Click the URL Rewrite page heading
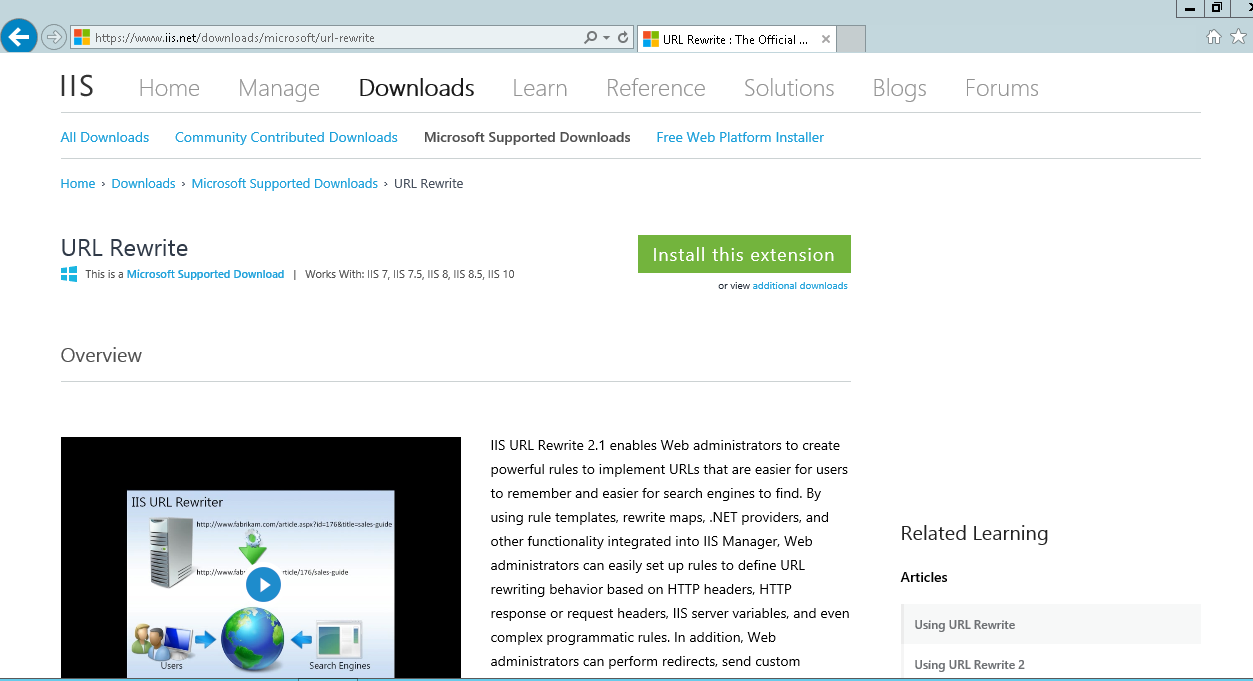The image size is (1253, 681). (x=124, y=248)
